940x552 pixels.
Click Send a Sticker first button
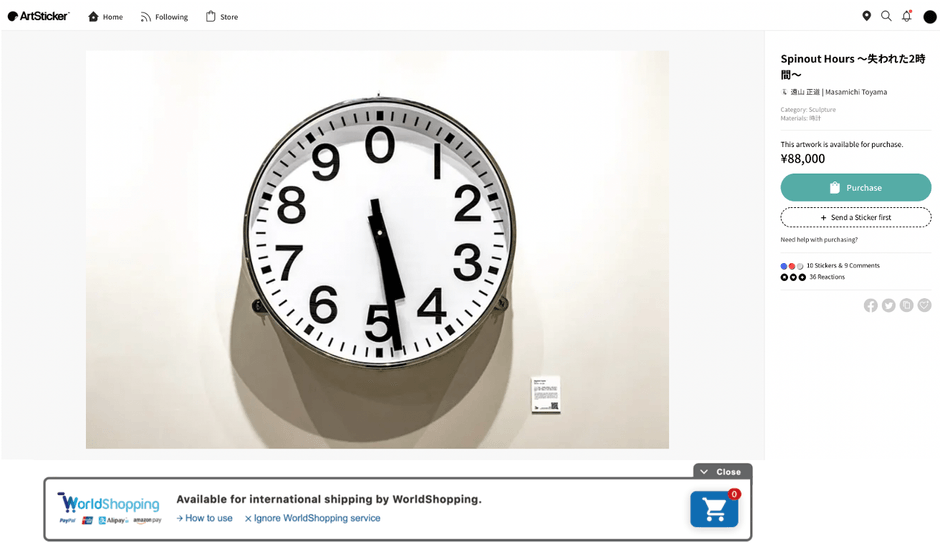tap(855, 218)
